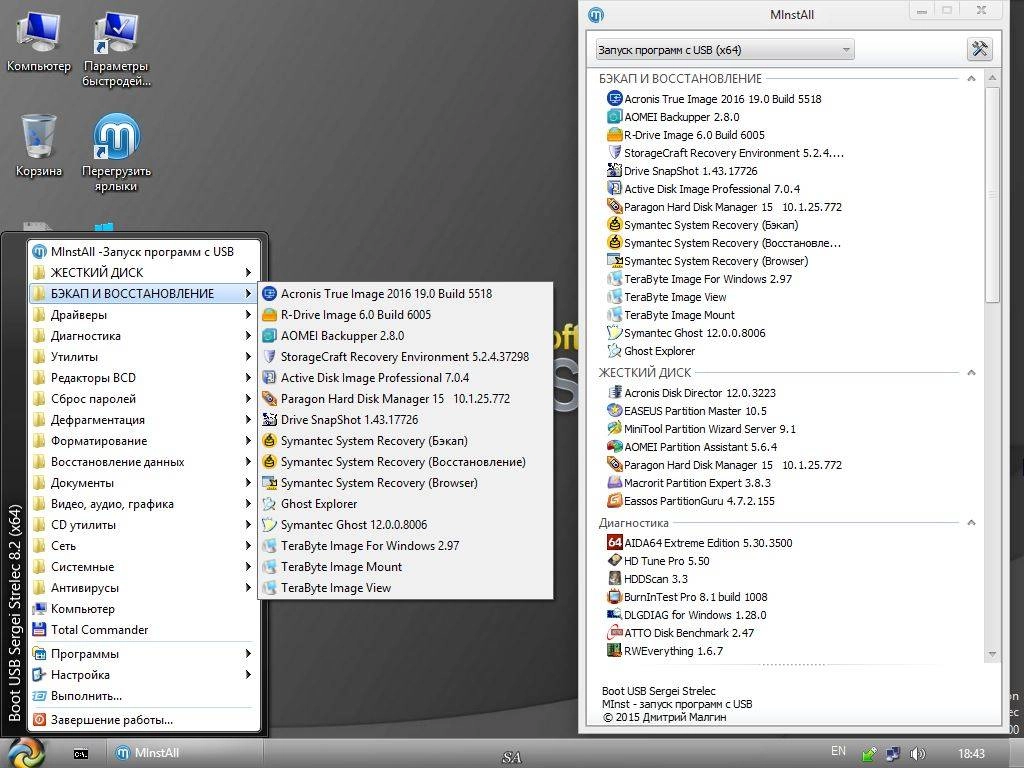The image size is (1024, 768).
Task: Open the Диагностика start menu item
Action: coord(143,336)
